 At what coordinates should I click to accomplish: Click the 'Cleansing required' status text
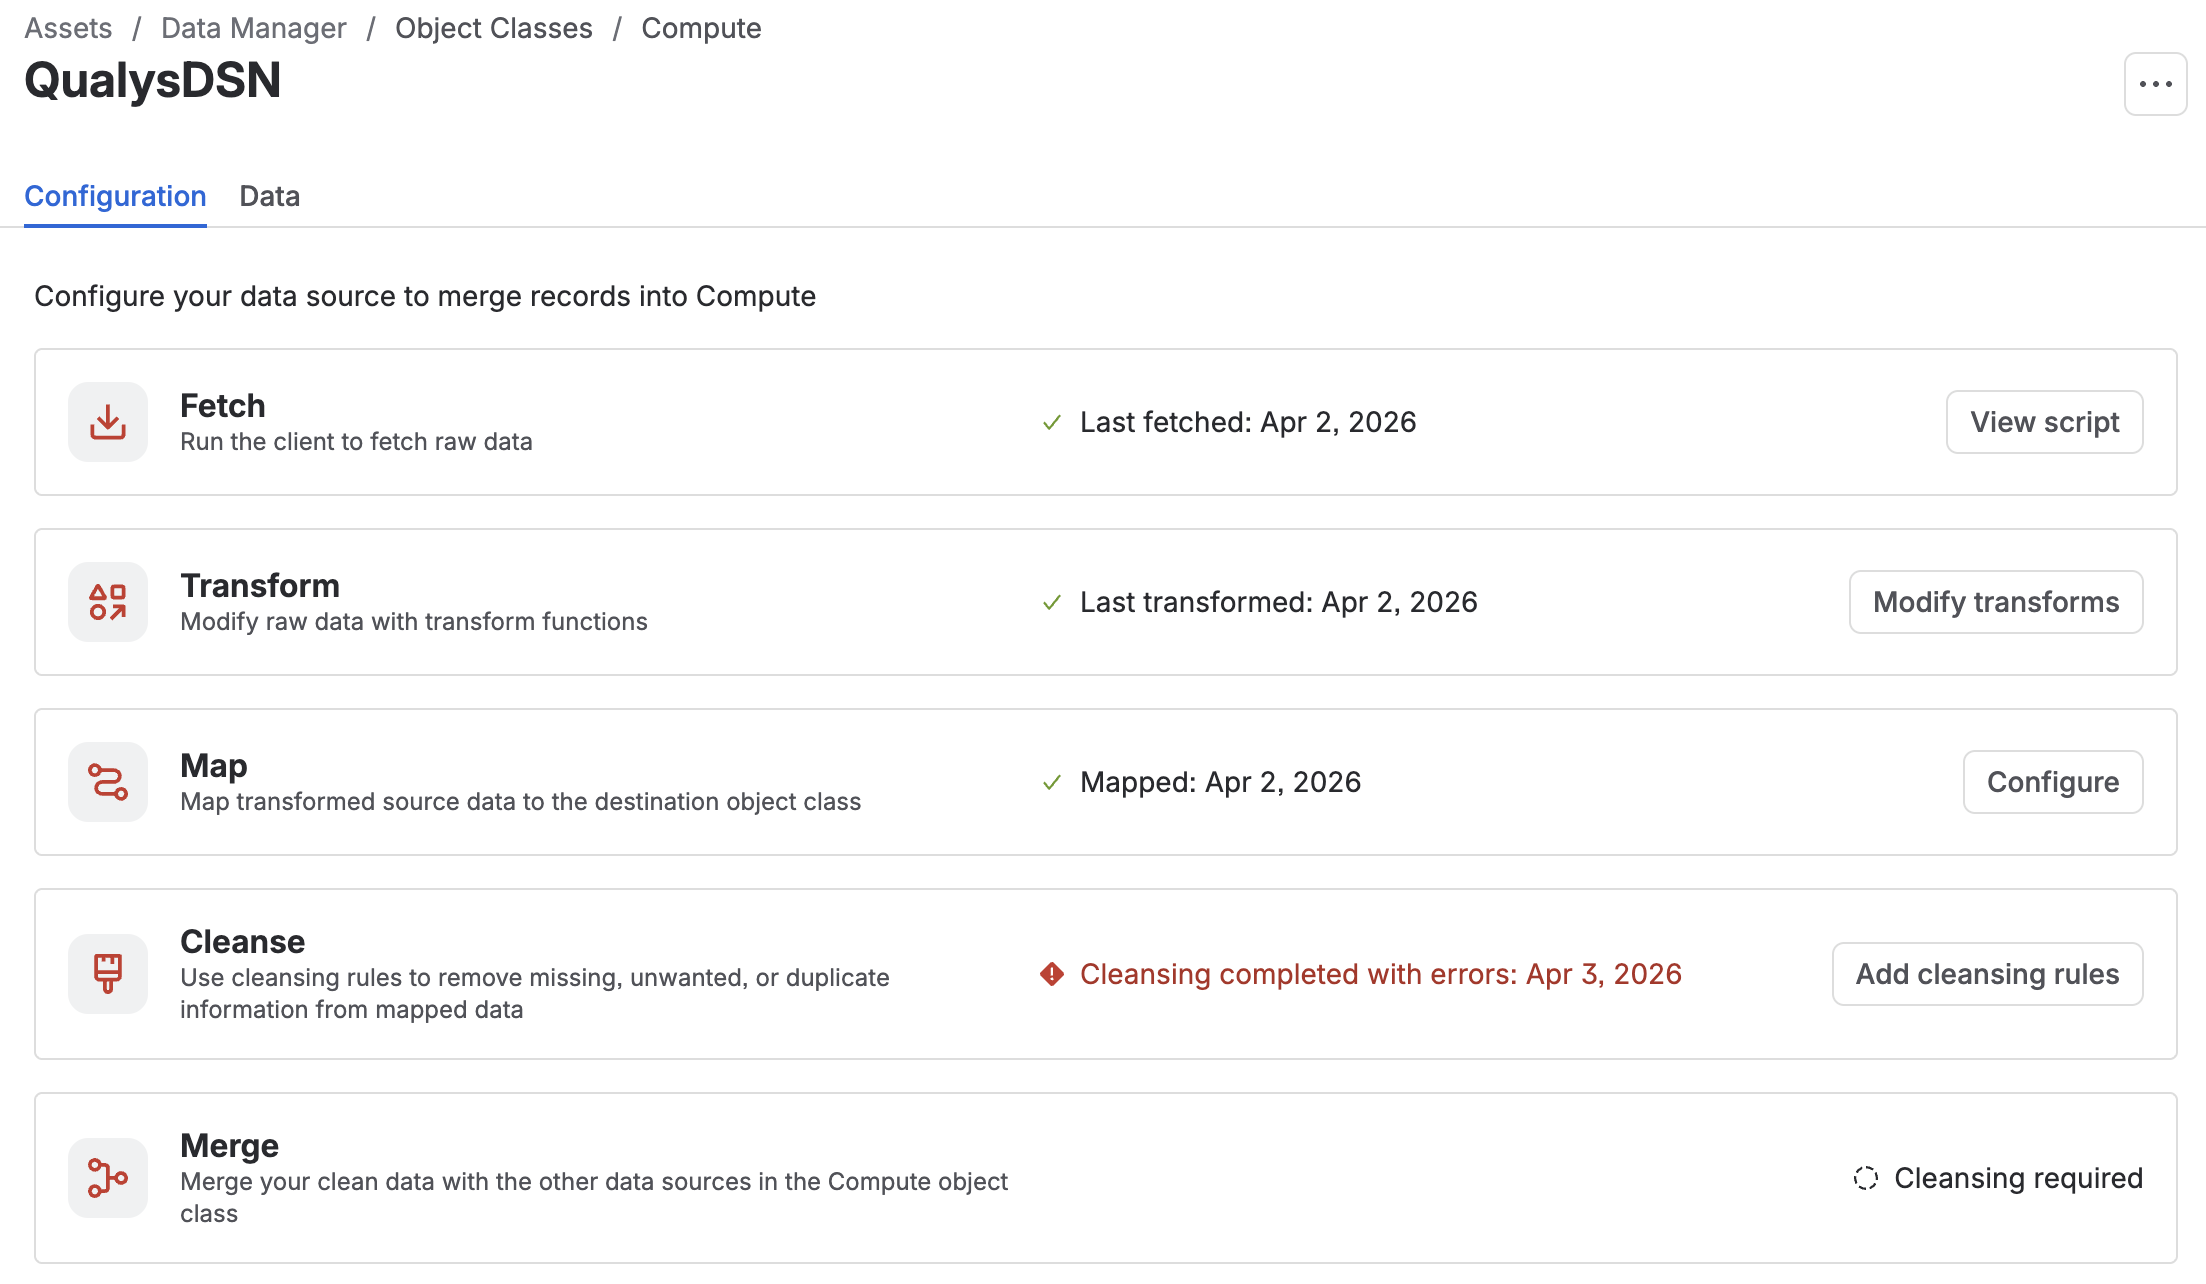click(2019, 1178)
